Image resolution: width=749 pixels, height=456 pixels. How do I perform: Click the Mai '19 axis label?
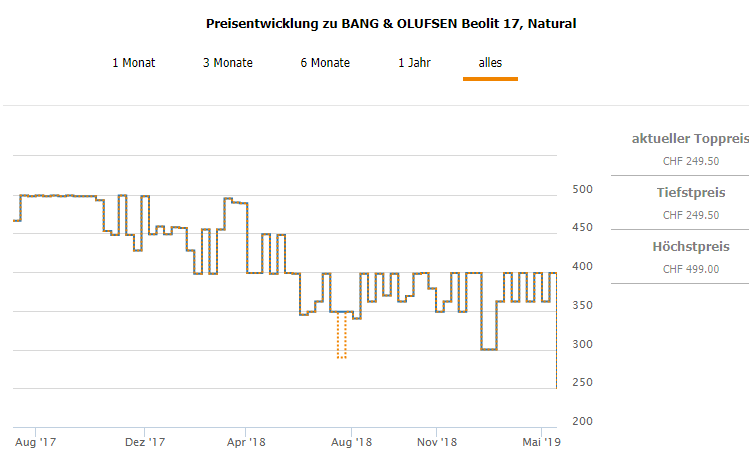point(540,441)
